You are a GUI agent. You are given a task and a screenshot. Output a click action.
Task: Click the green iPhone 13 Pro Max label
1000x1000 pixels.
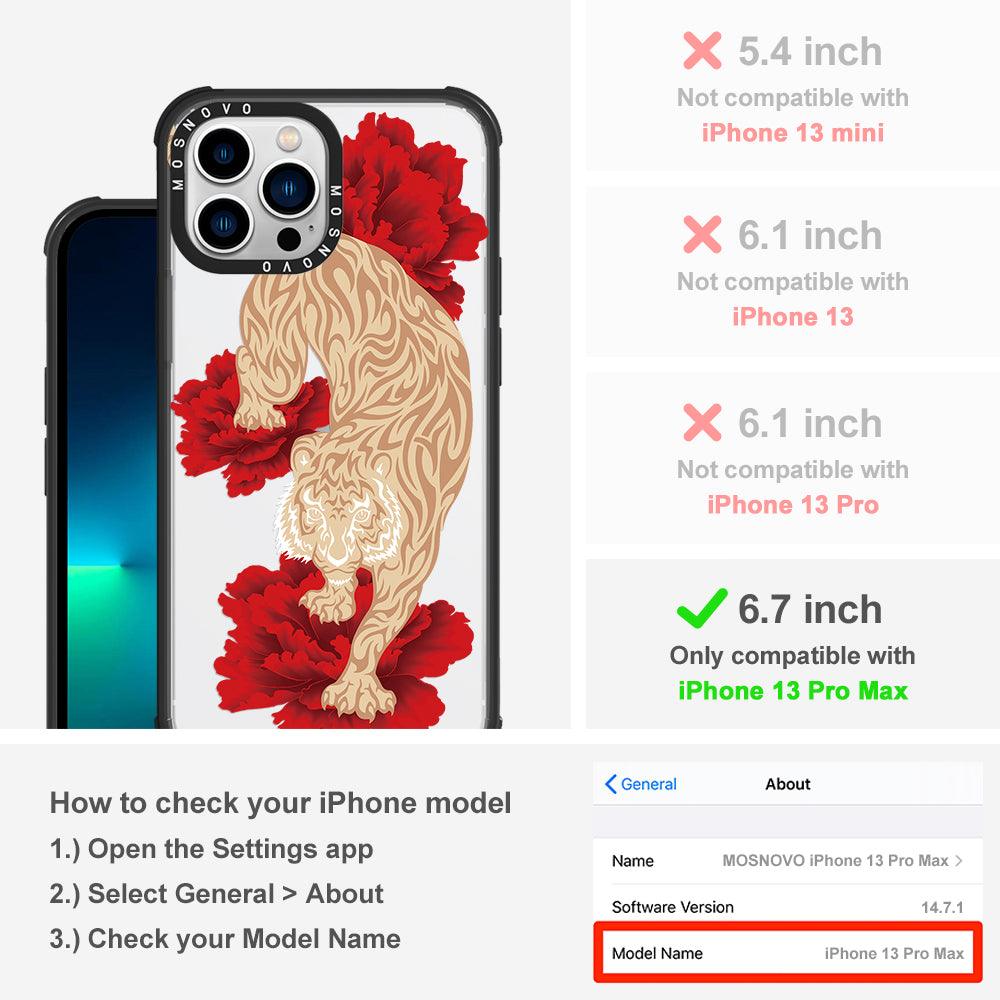click(793, 691)
